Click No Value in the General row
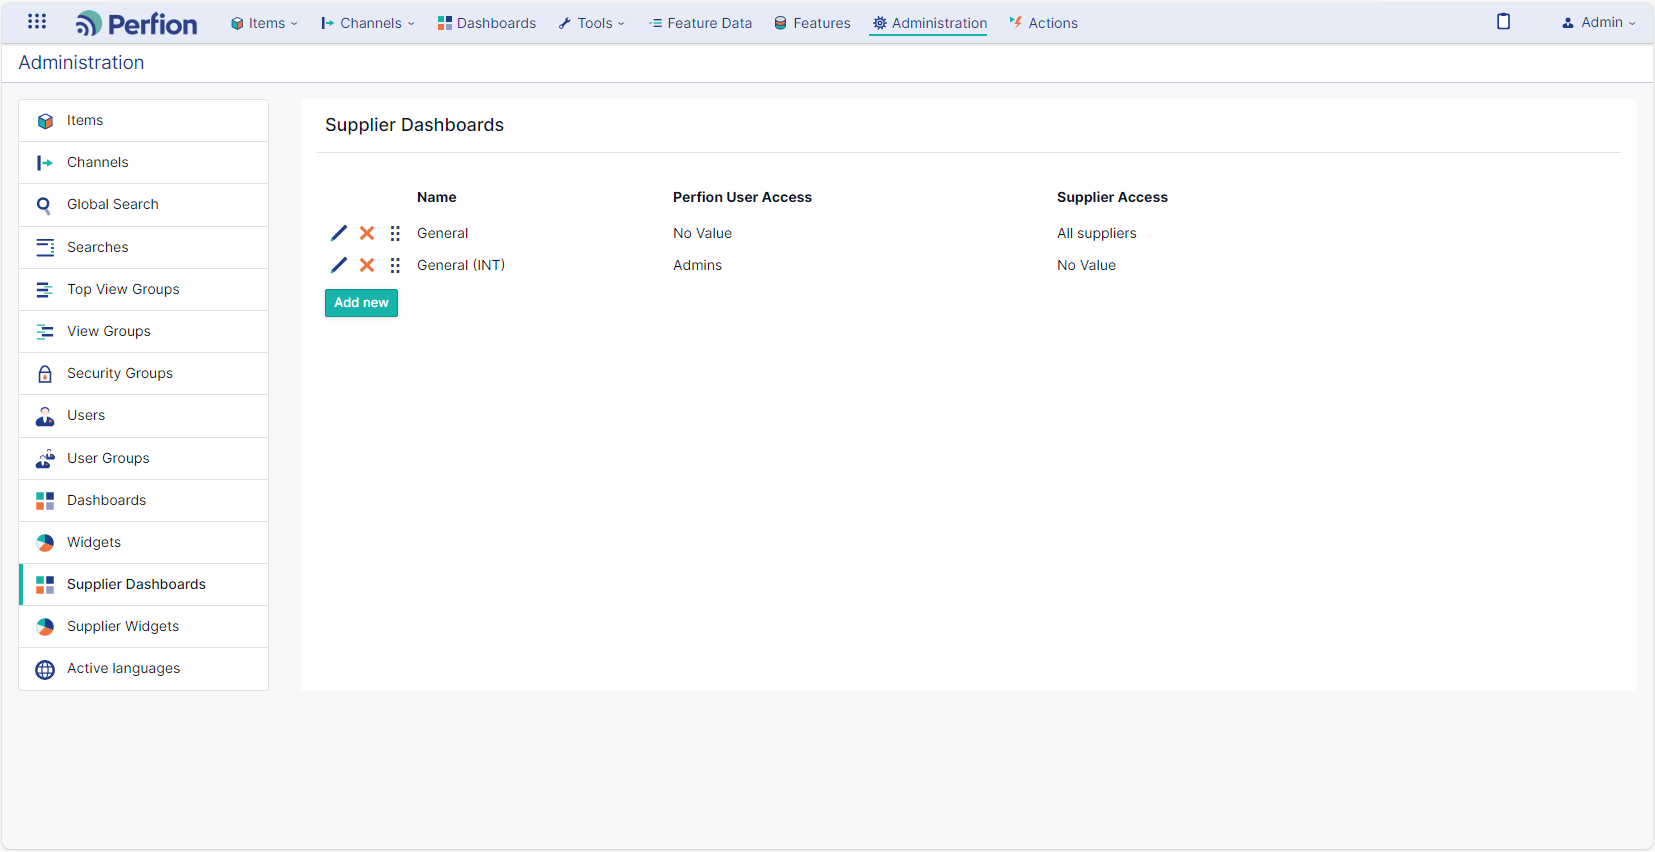The image size is (1655, 852). pos(702,233)
